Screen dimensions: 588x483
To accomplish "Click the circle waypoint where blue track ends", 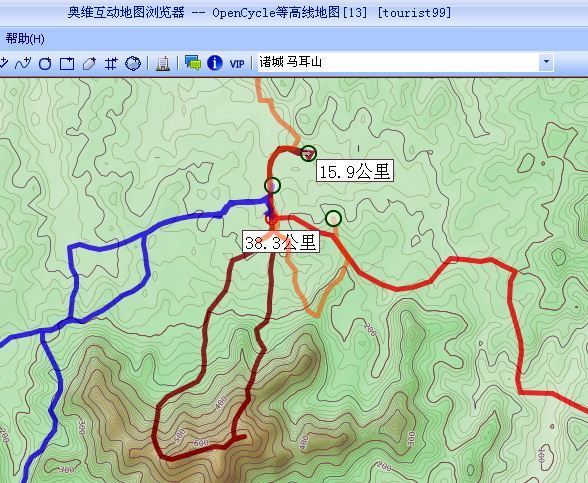I will click(272, 185).
